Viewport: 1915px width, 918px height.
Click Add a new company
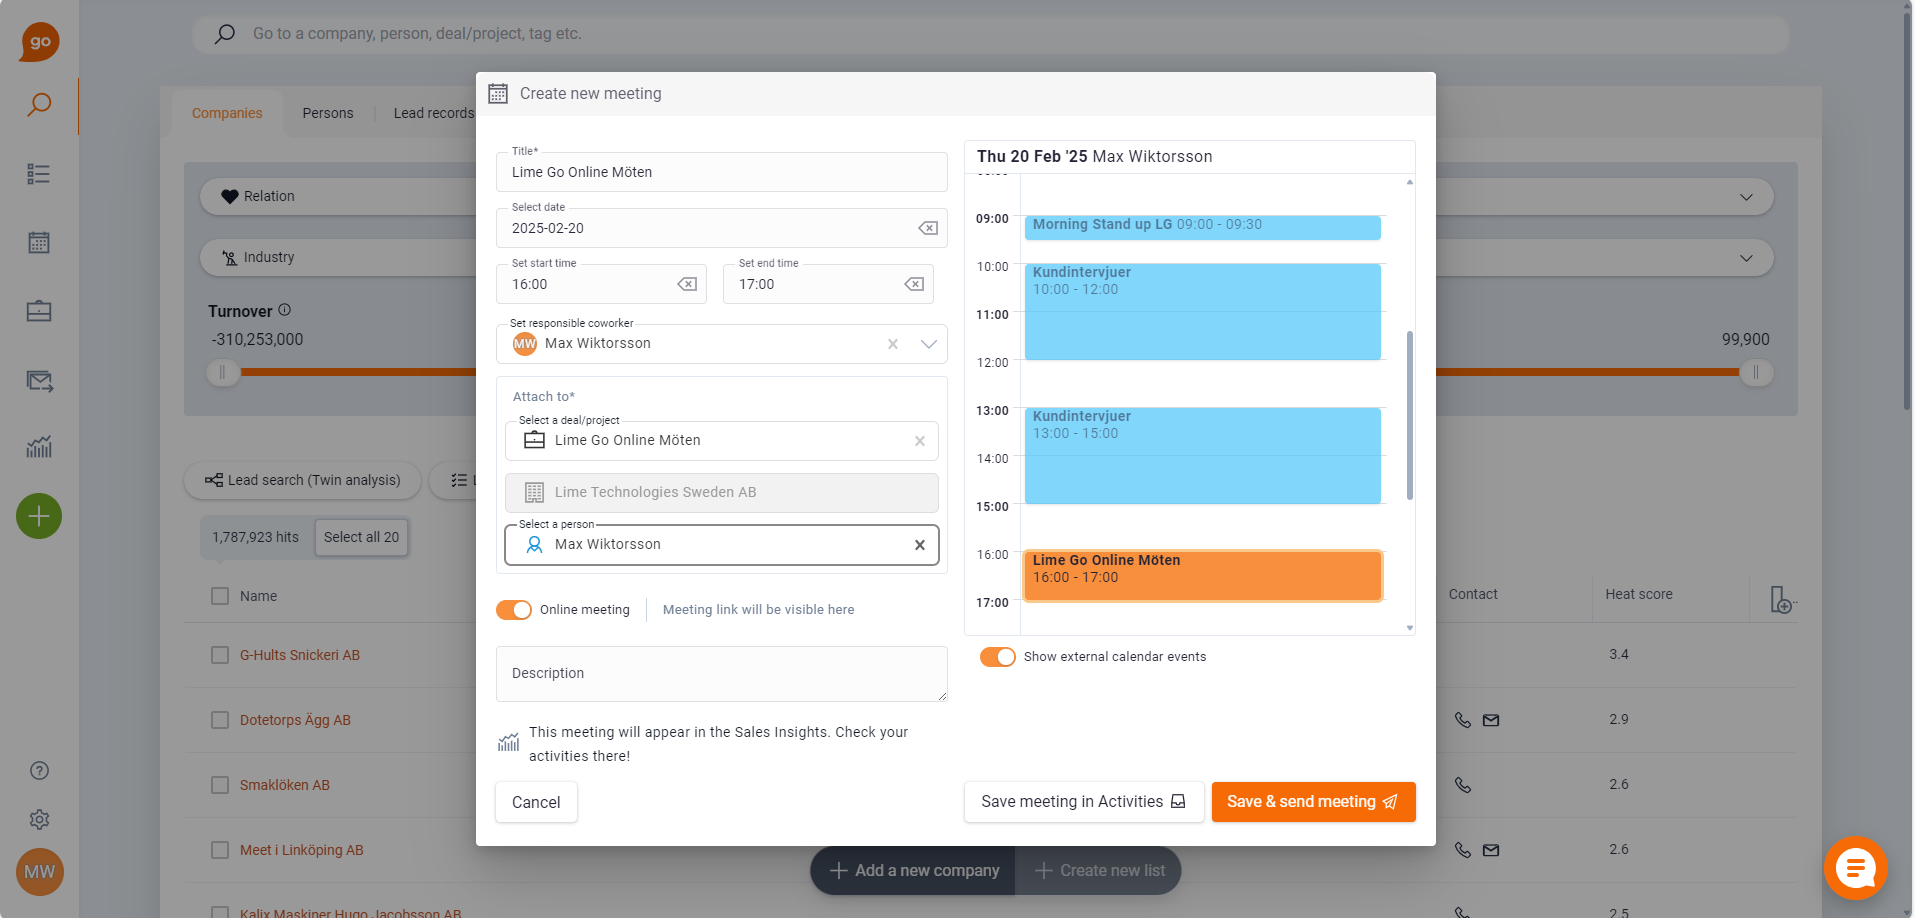[x=913, y=871]
